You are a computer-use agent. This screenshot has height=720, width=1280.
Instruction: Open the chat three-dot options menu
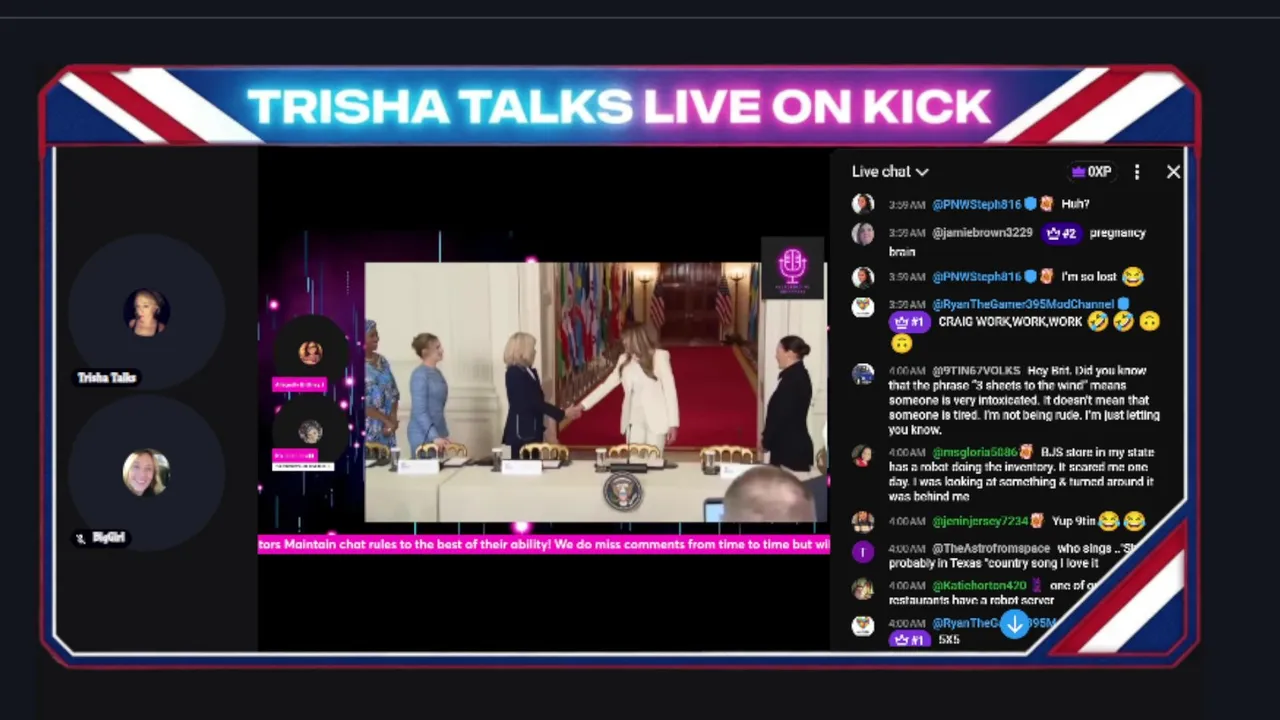click(x=1137, y=172)
